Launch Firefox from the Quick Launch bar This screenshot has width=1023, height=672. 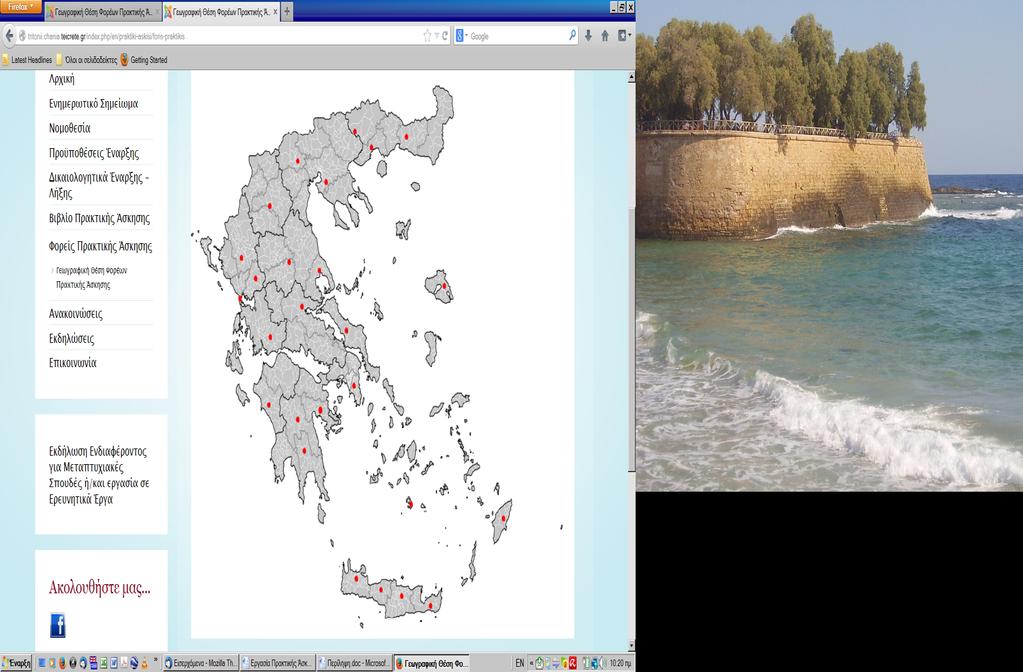click(62, 663)
